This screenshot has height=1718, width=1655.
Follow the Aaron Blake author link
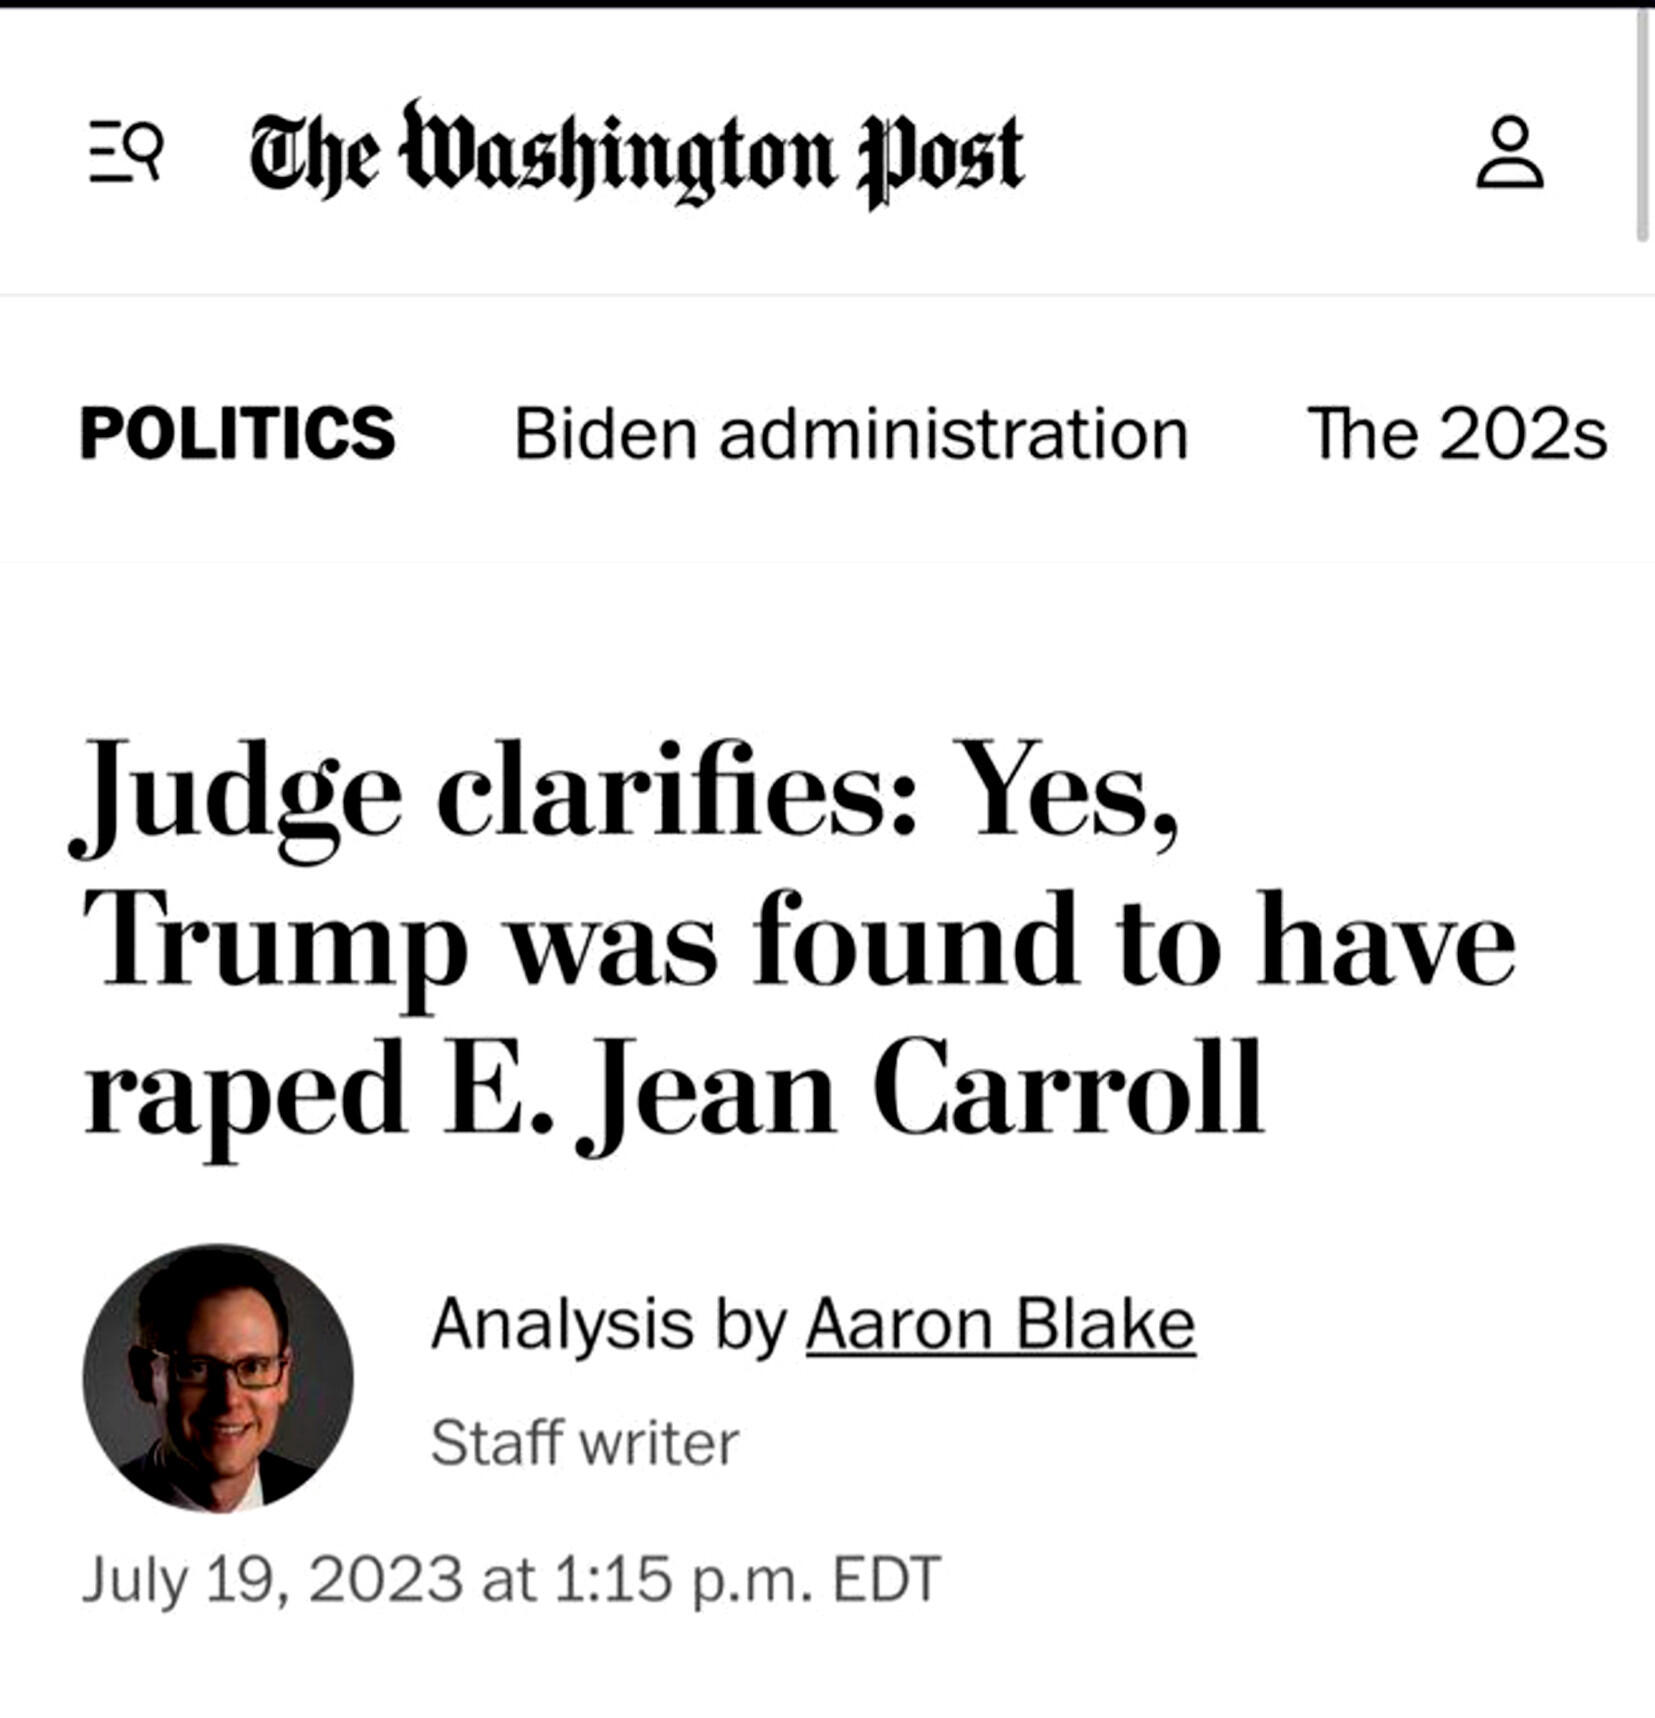tap(1000, 1324)
